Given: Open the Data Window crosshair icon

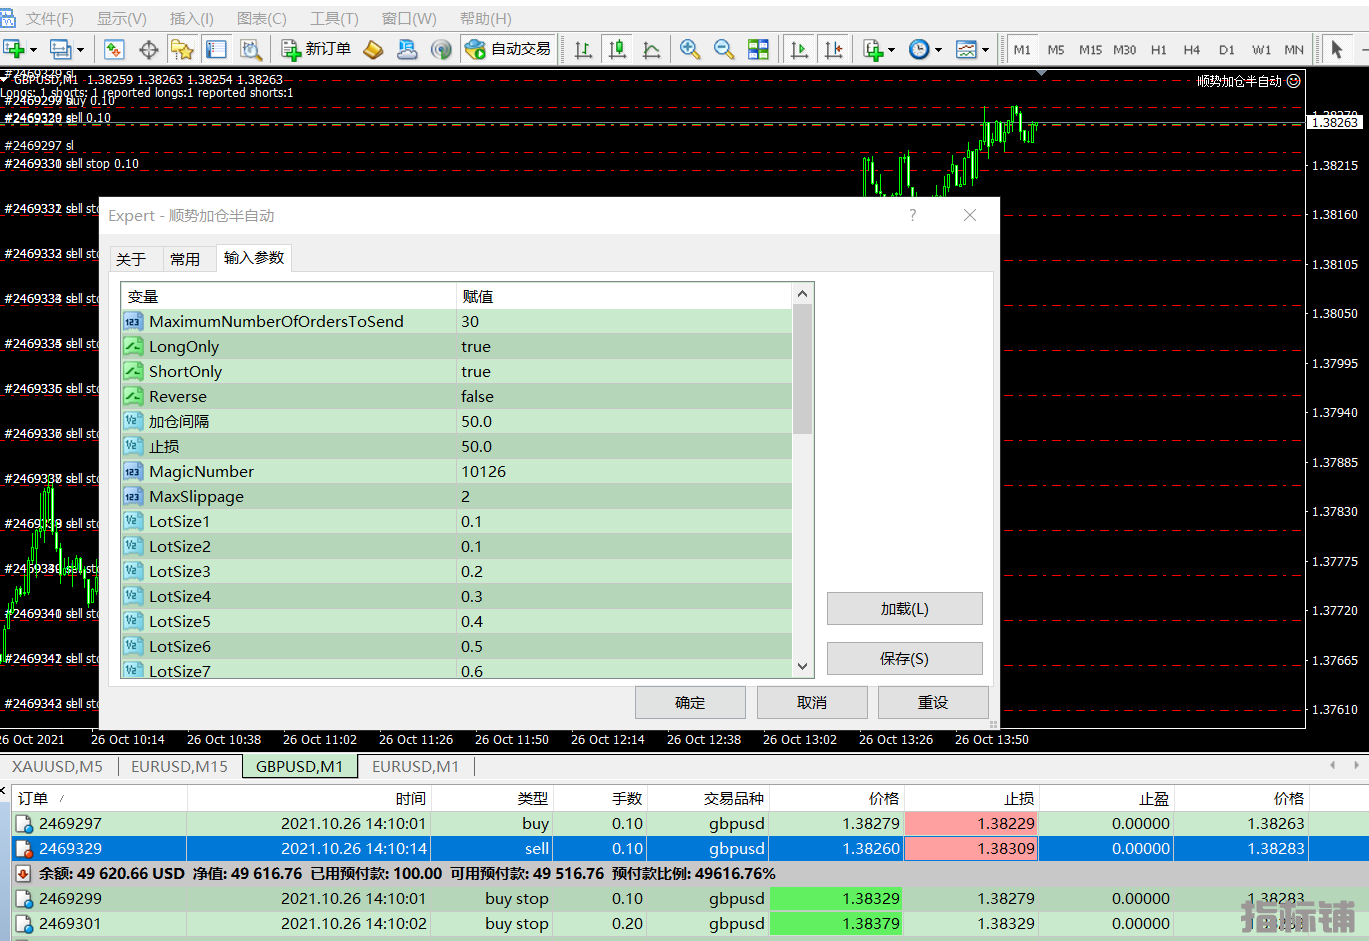Looking at the screenshot, I should tap(149, 49).
